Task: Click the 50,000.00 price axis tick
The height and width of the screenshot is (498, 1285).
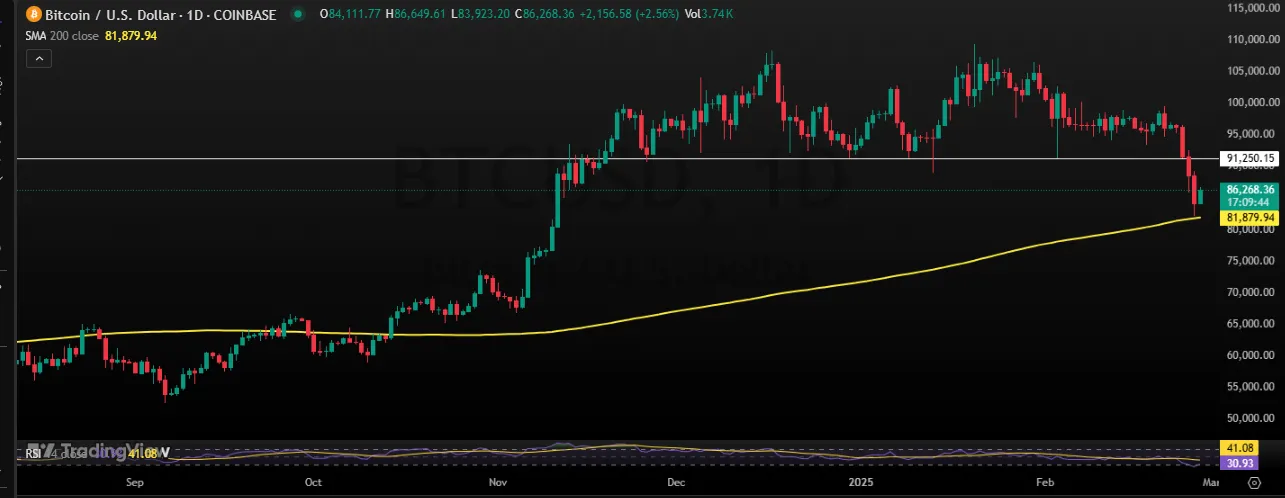Action: (1253, 418)
